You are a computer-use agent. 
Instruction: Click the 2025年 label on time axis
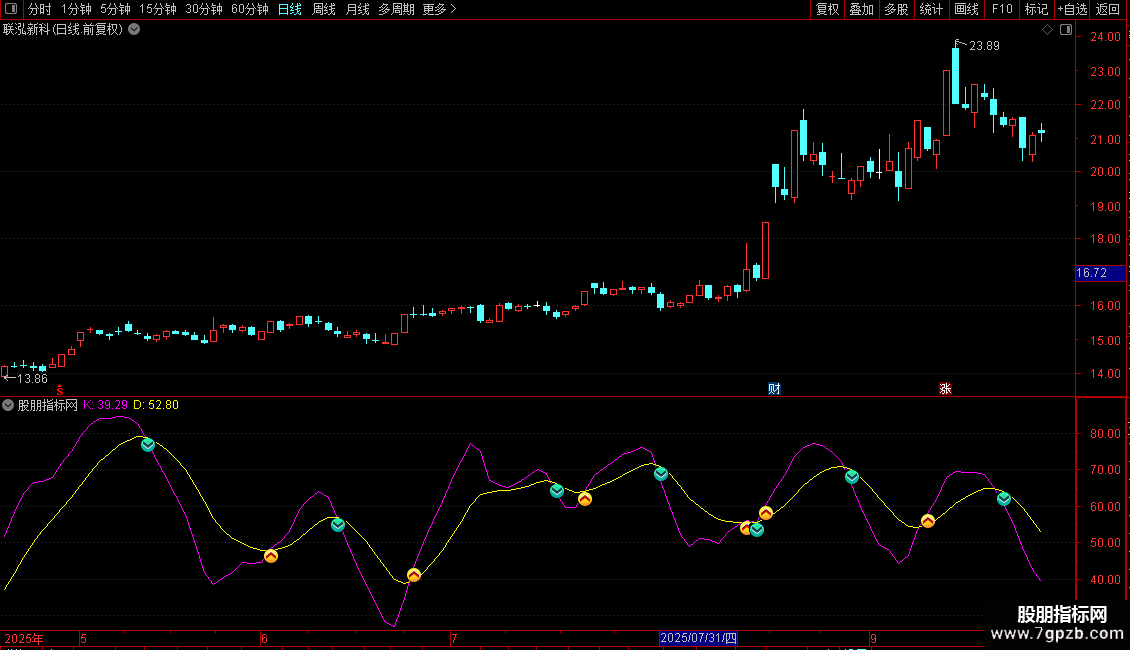tap(24, 638)
